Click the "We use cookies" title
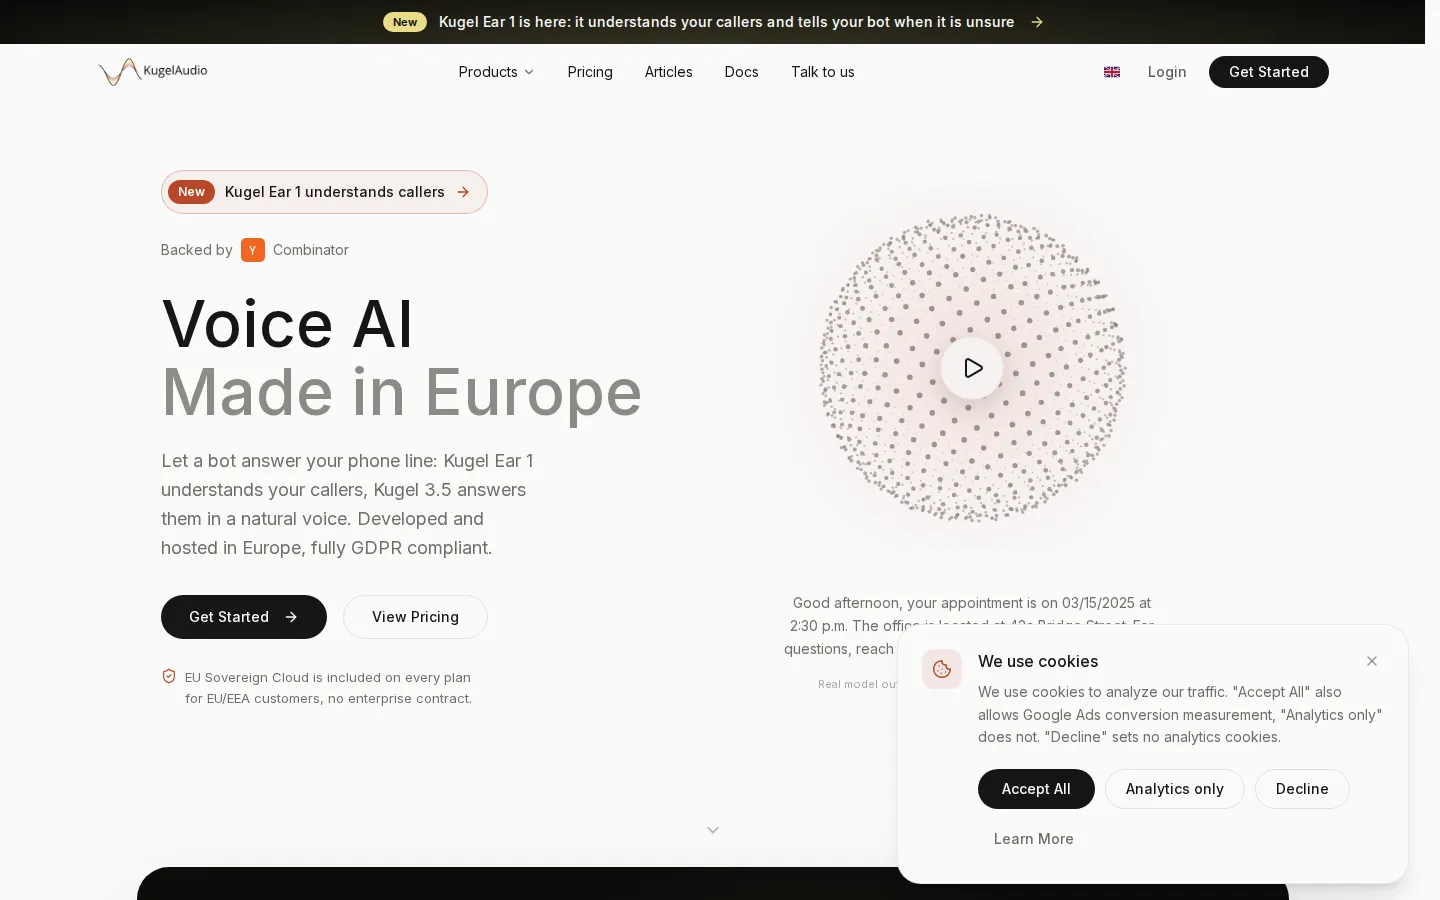This screenshot has height=900, width=1440. click(x=1038, y=661)
